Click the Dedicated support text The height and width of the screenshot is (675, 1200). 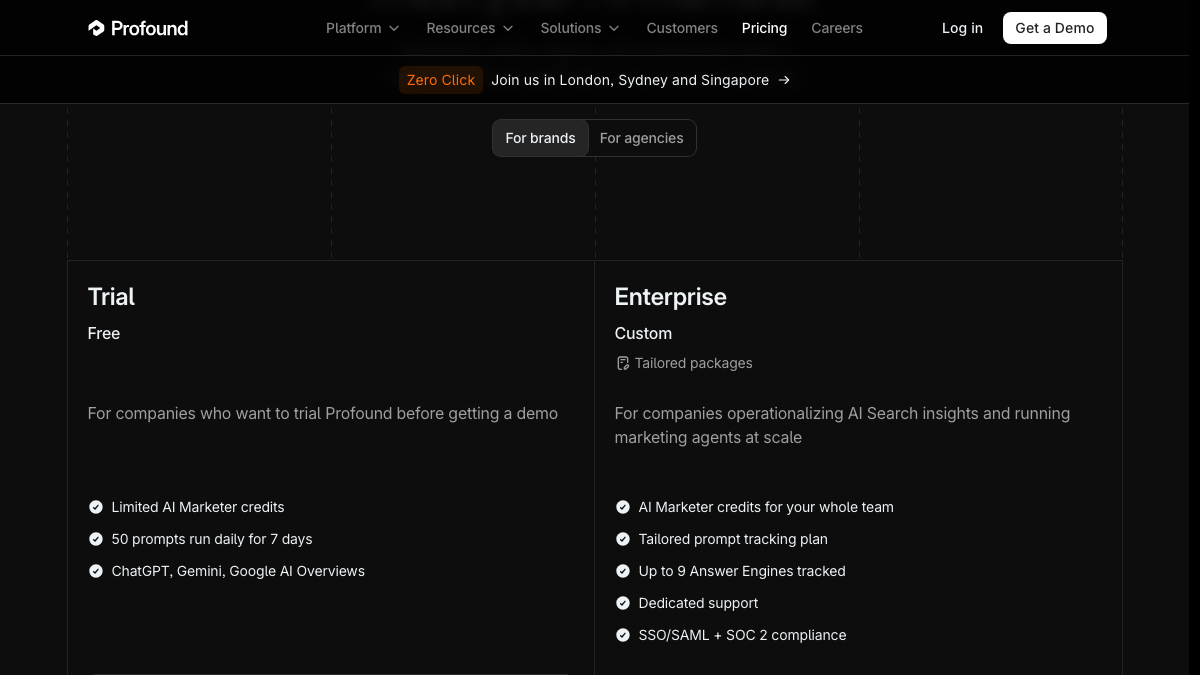(698, 603)
